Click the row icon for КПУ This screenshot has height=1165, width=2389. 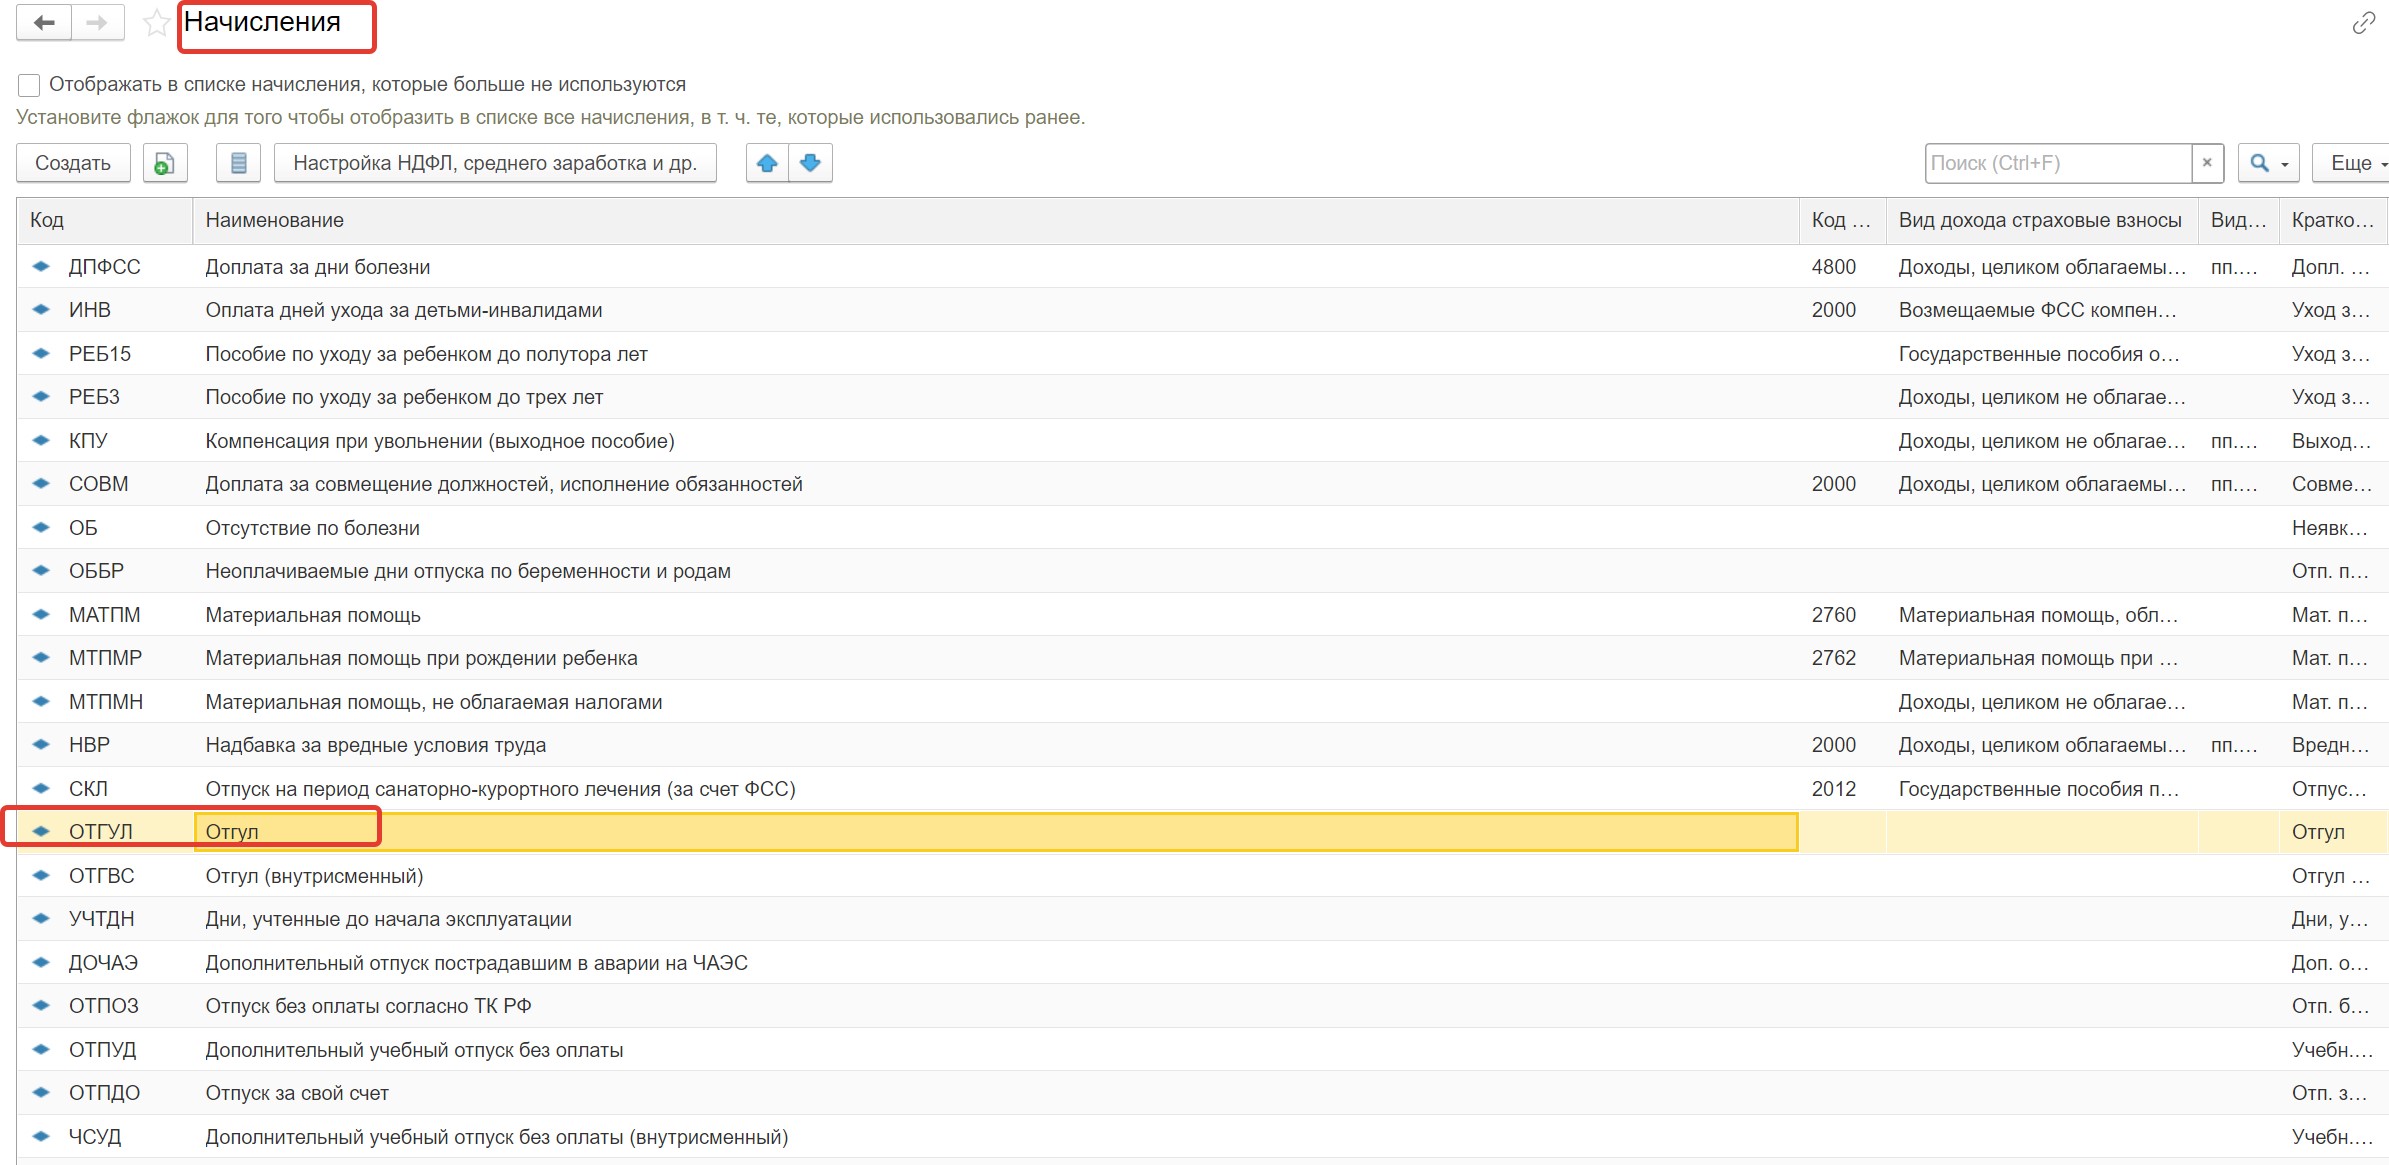[41, 441]
